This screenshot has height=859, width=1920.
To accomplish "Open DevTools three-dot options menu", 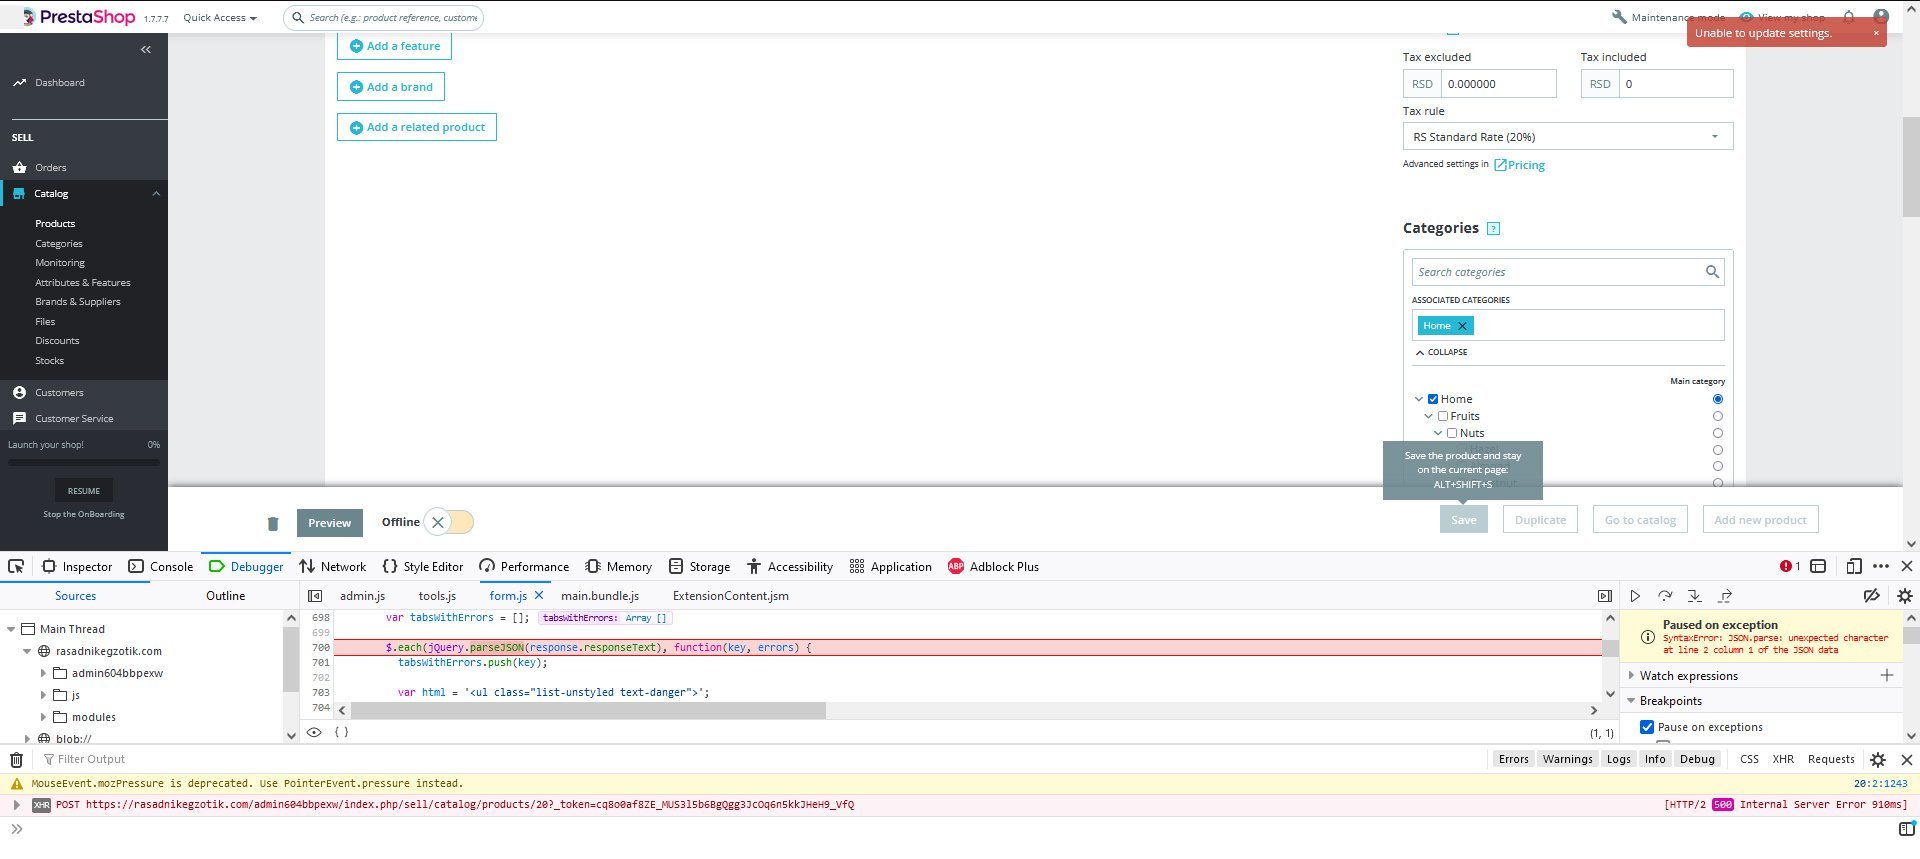I will pos(1881,566).
